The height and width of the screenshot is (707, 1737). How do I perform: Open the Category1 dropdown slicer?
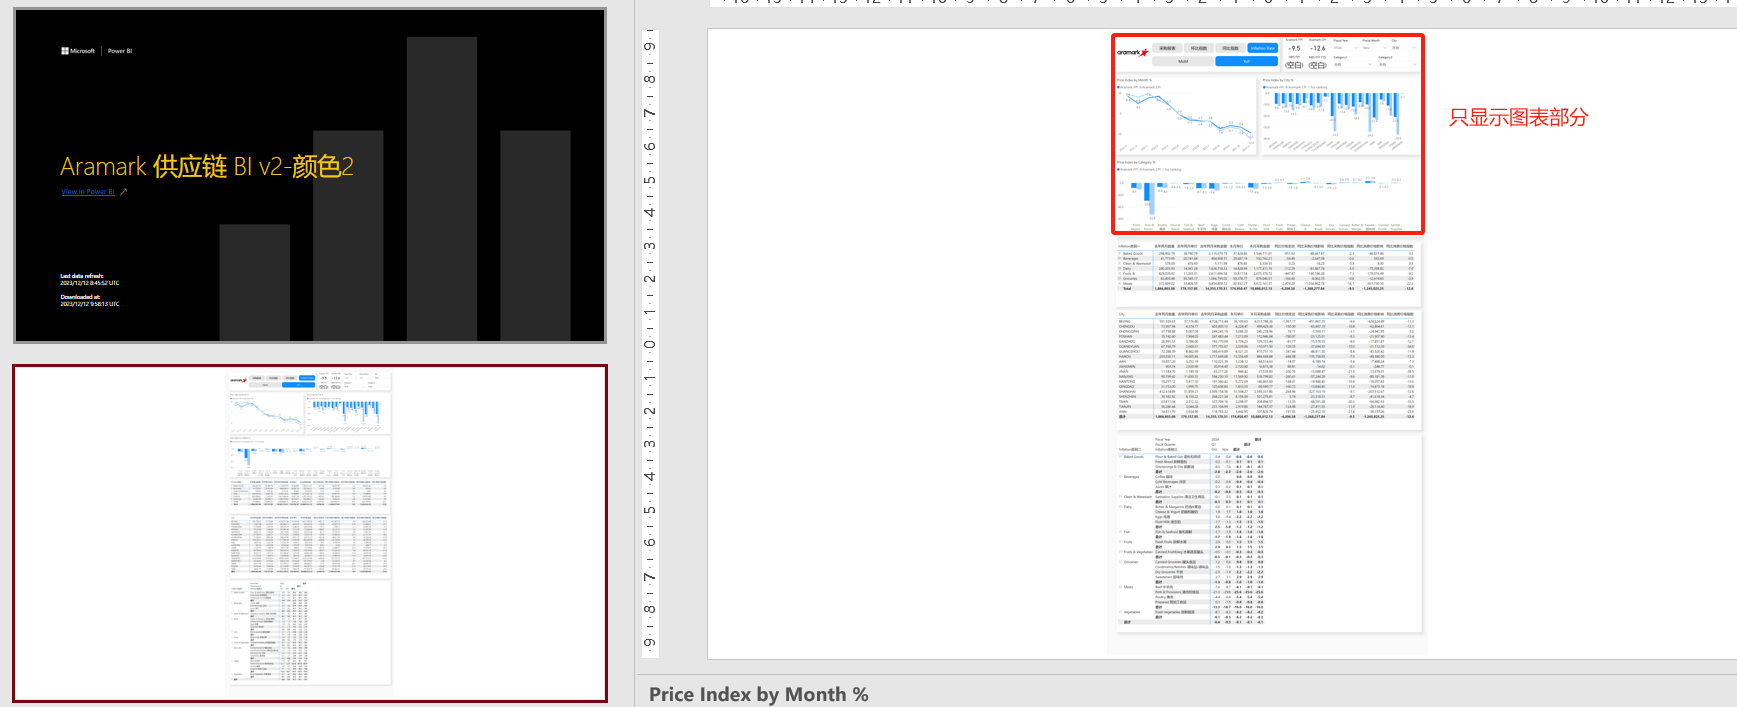pyautogui.click(x=1354, y=65)
